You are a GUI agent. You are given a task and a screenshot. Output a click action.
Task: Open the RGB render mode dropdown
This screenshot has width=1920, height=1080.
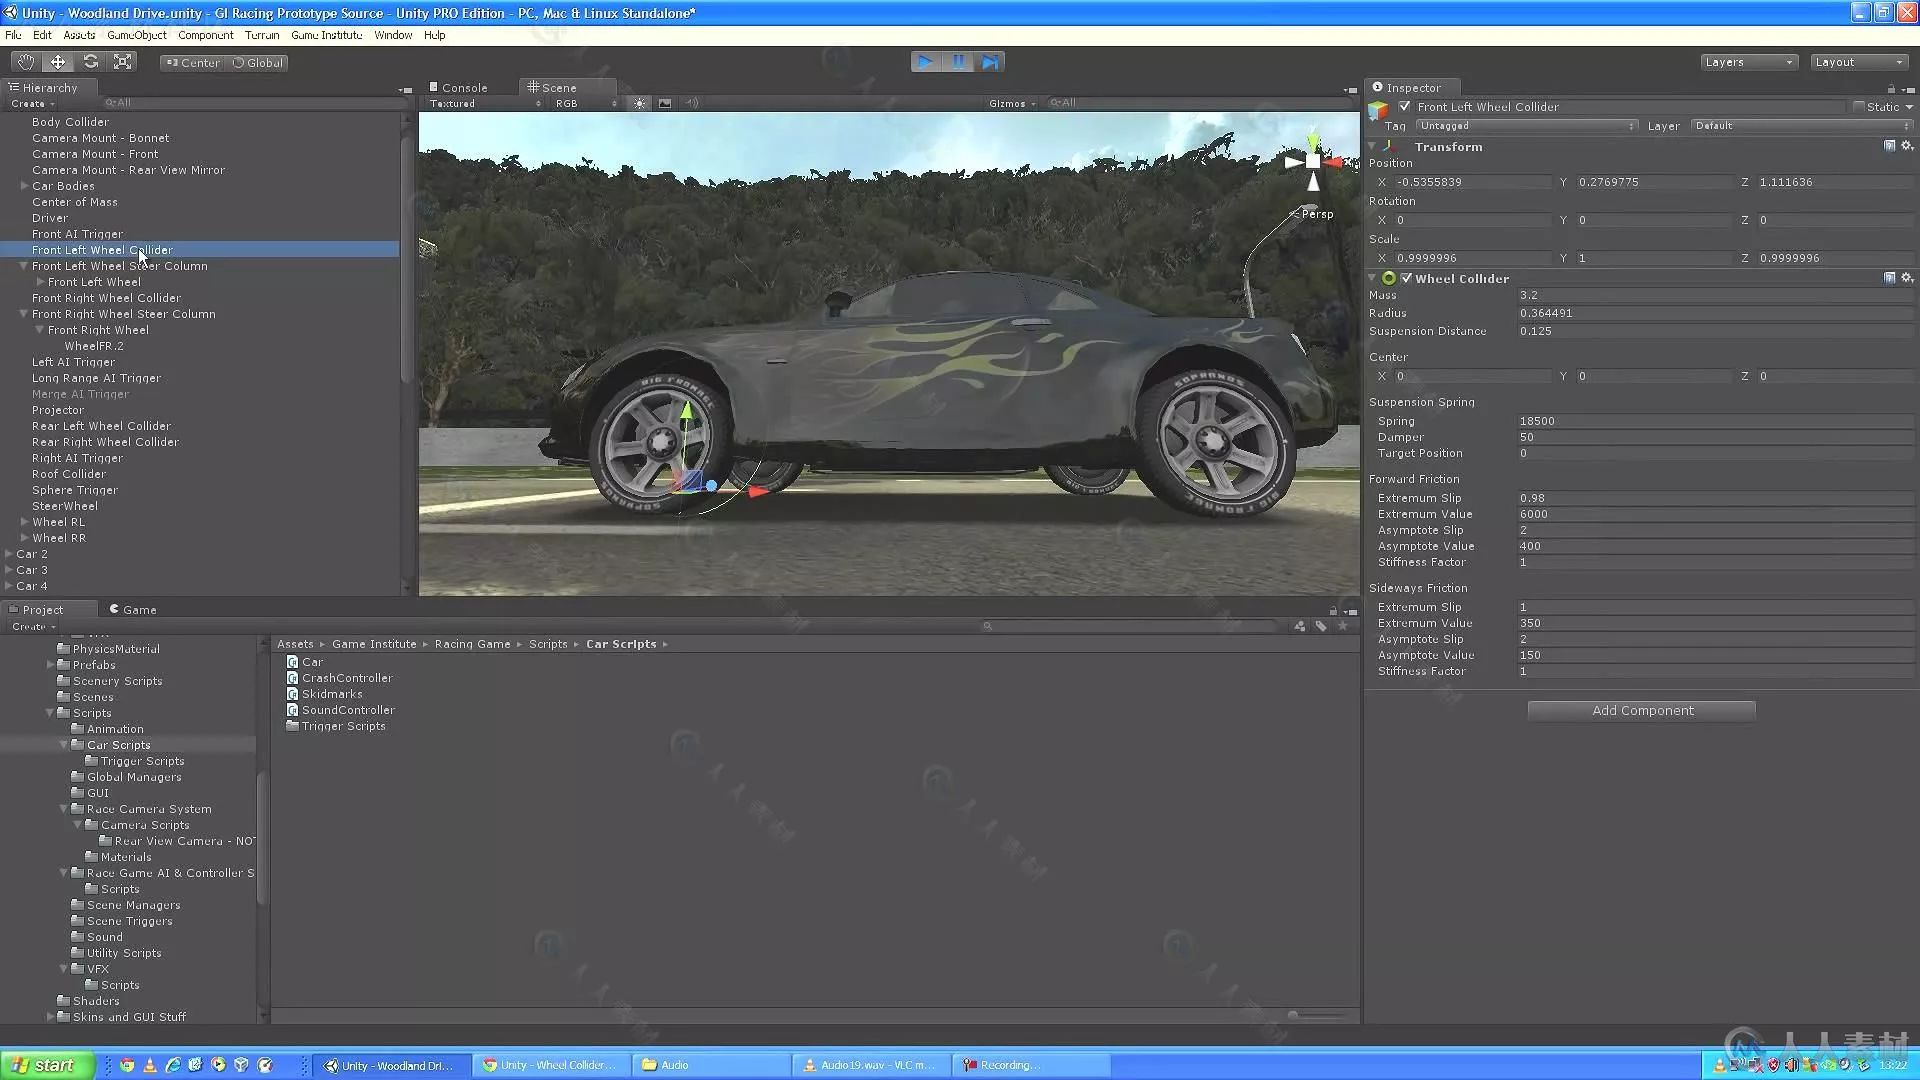[x=587, y=103]
